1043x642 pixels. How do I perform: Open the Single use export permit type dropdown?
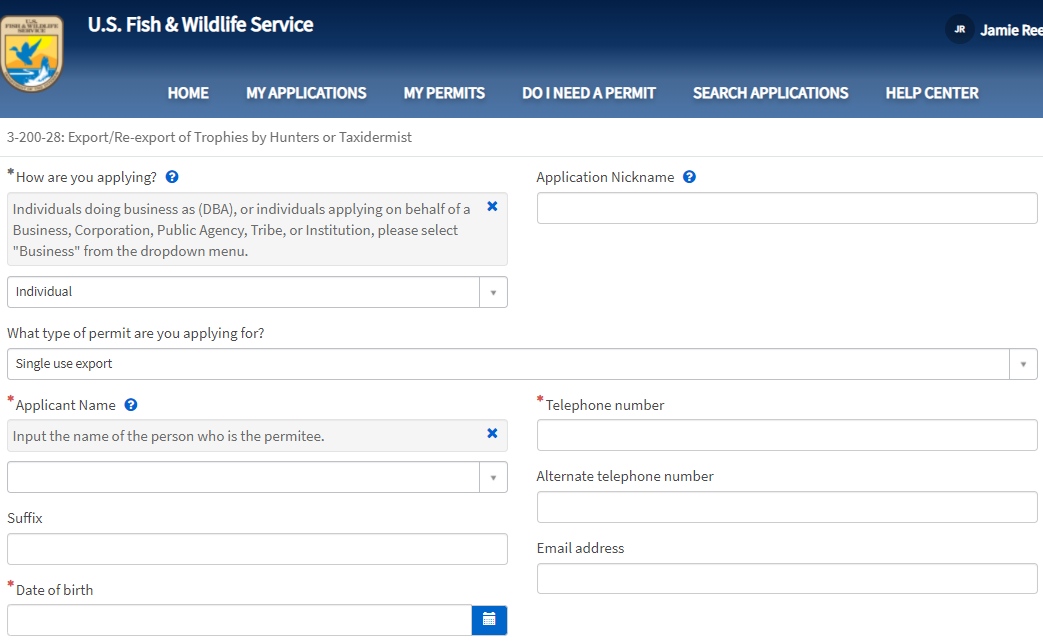tap(1022, 364)
